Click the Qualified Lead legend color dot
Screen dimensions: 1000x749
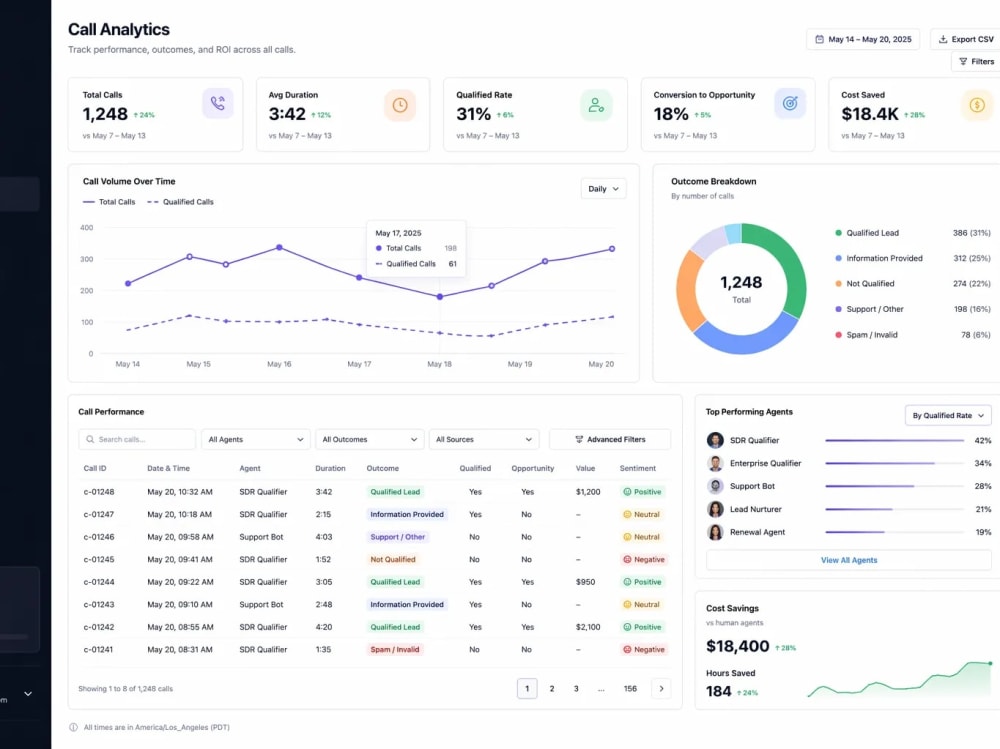(x=838, y=233)
